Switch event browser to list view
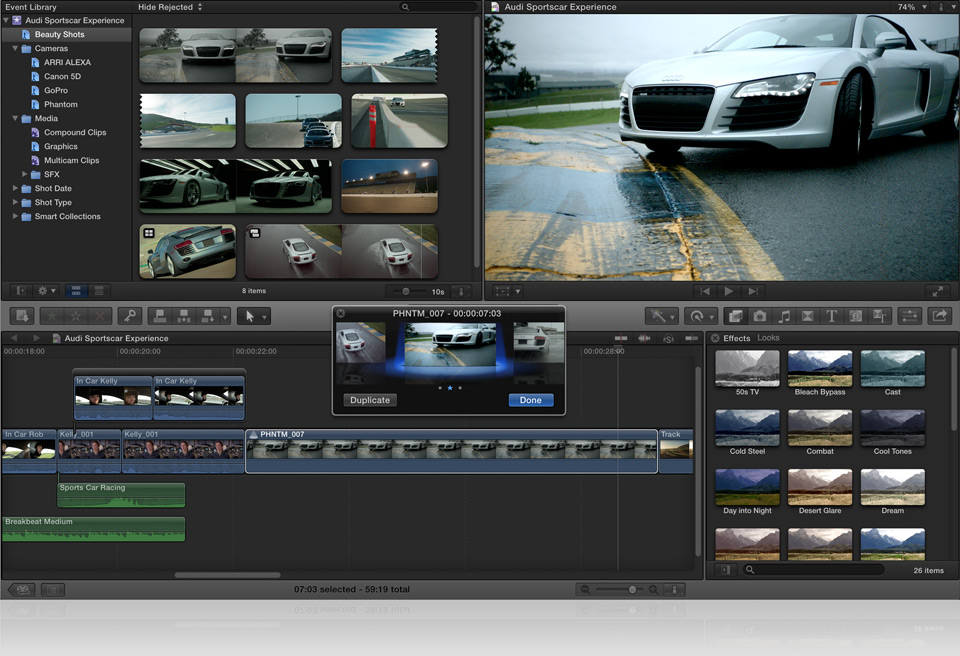 click(99, 291)
